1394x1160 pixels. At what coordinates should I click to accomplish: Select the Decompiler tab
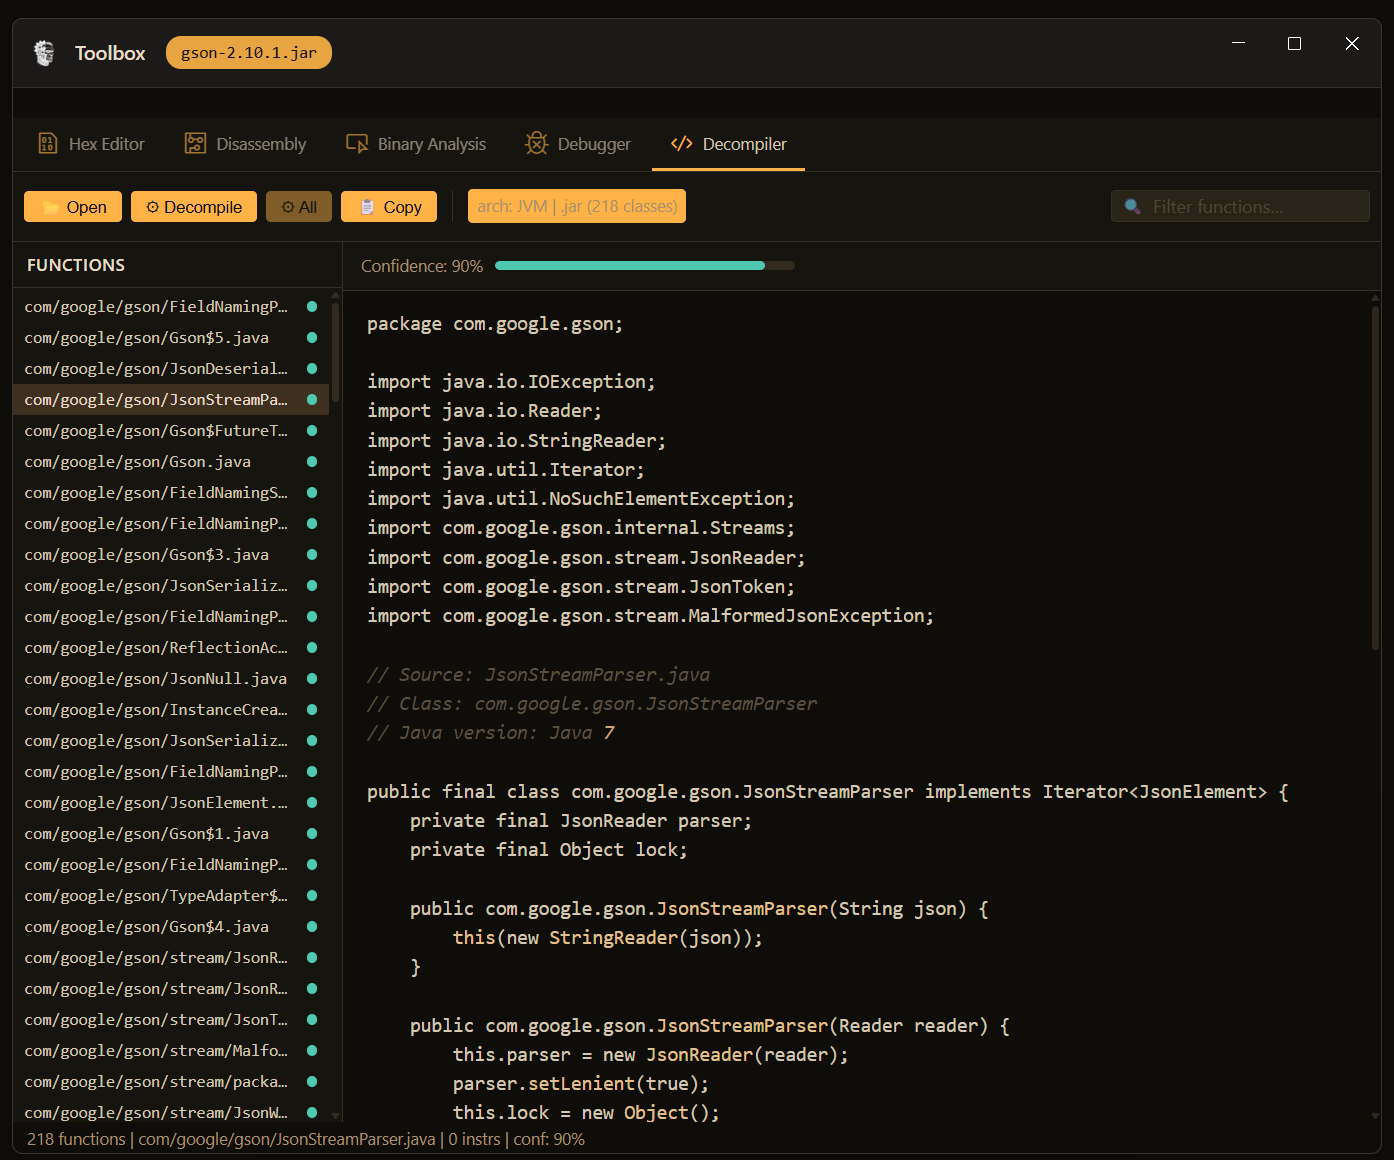coord(729,144)
